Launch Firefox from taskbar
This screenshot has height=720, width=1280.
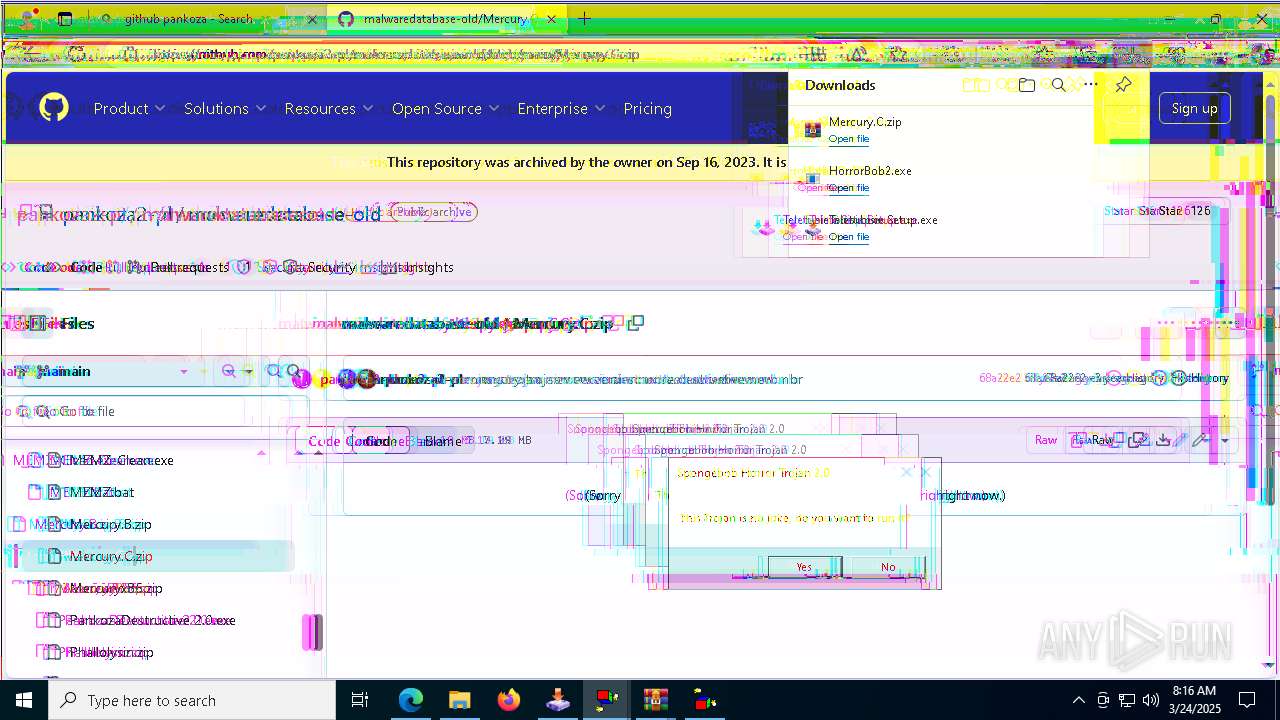point(508,700)
